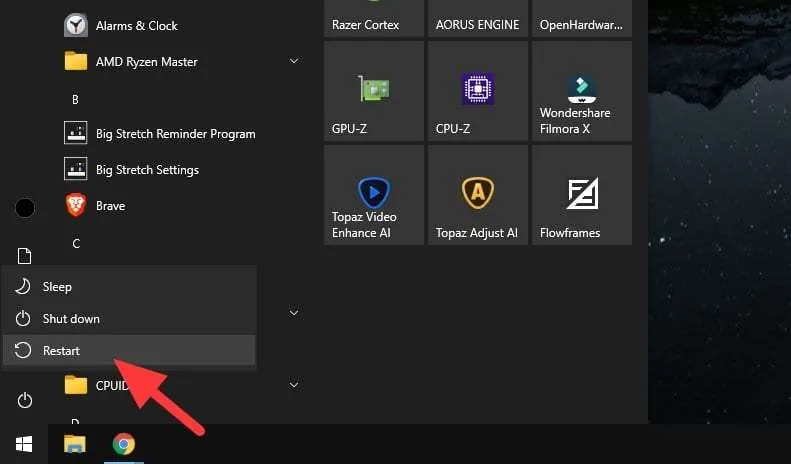Select Shut down from power menu
Image resolution: width=791 pixels, height=464 pixels.
click(129, 319)
